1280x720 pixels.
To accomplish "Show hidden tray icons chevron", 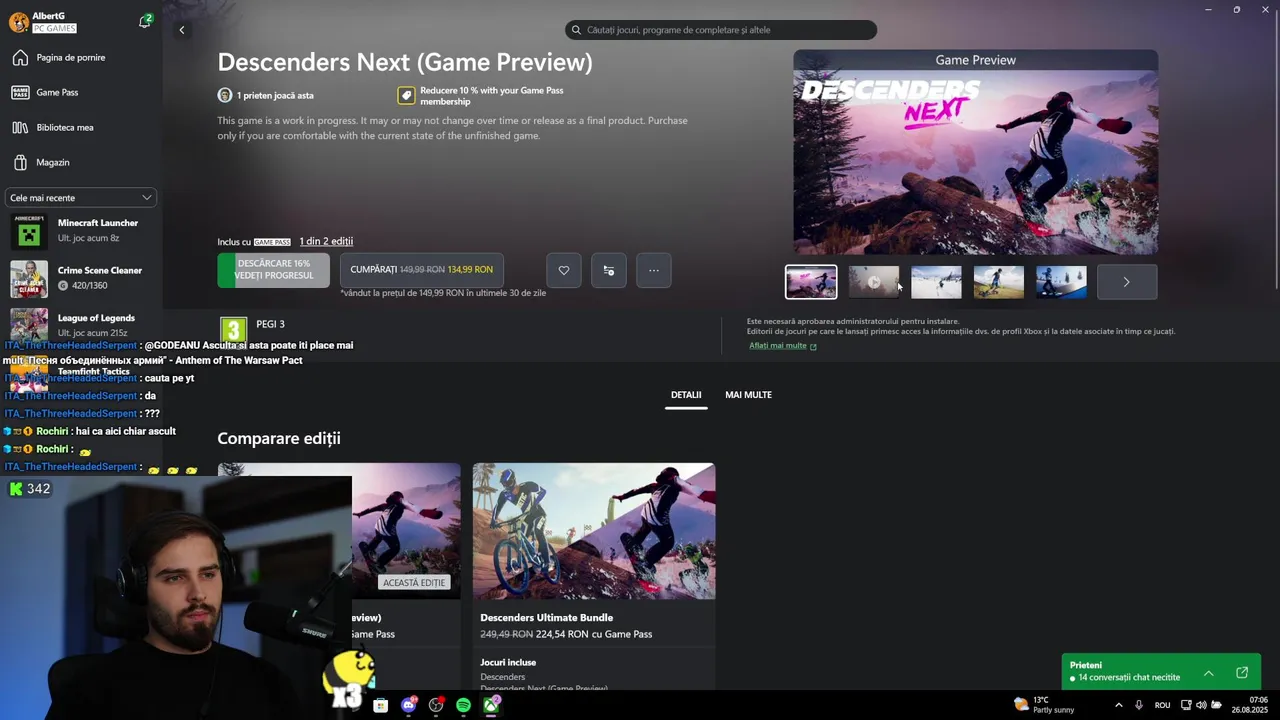I will click(1118, 705).
